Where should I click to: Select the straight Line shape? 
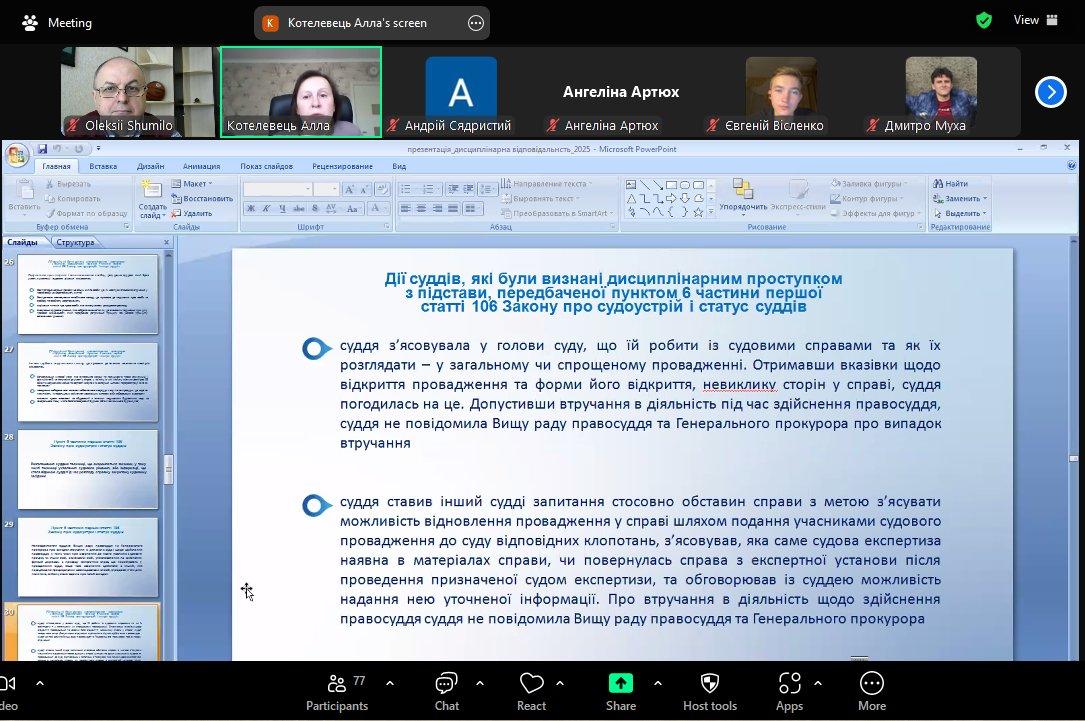pos(644,185)
